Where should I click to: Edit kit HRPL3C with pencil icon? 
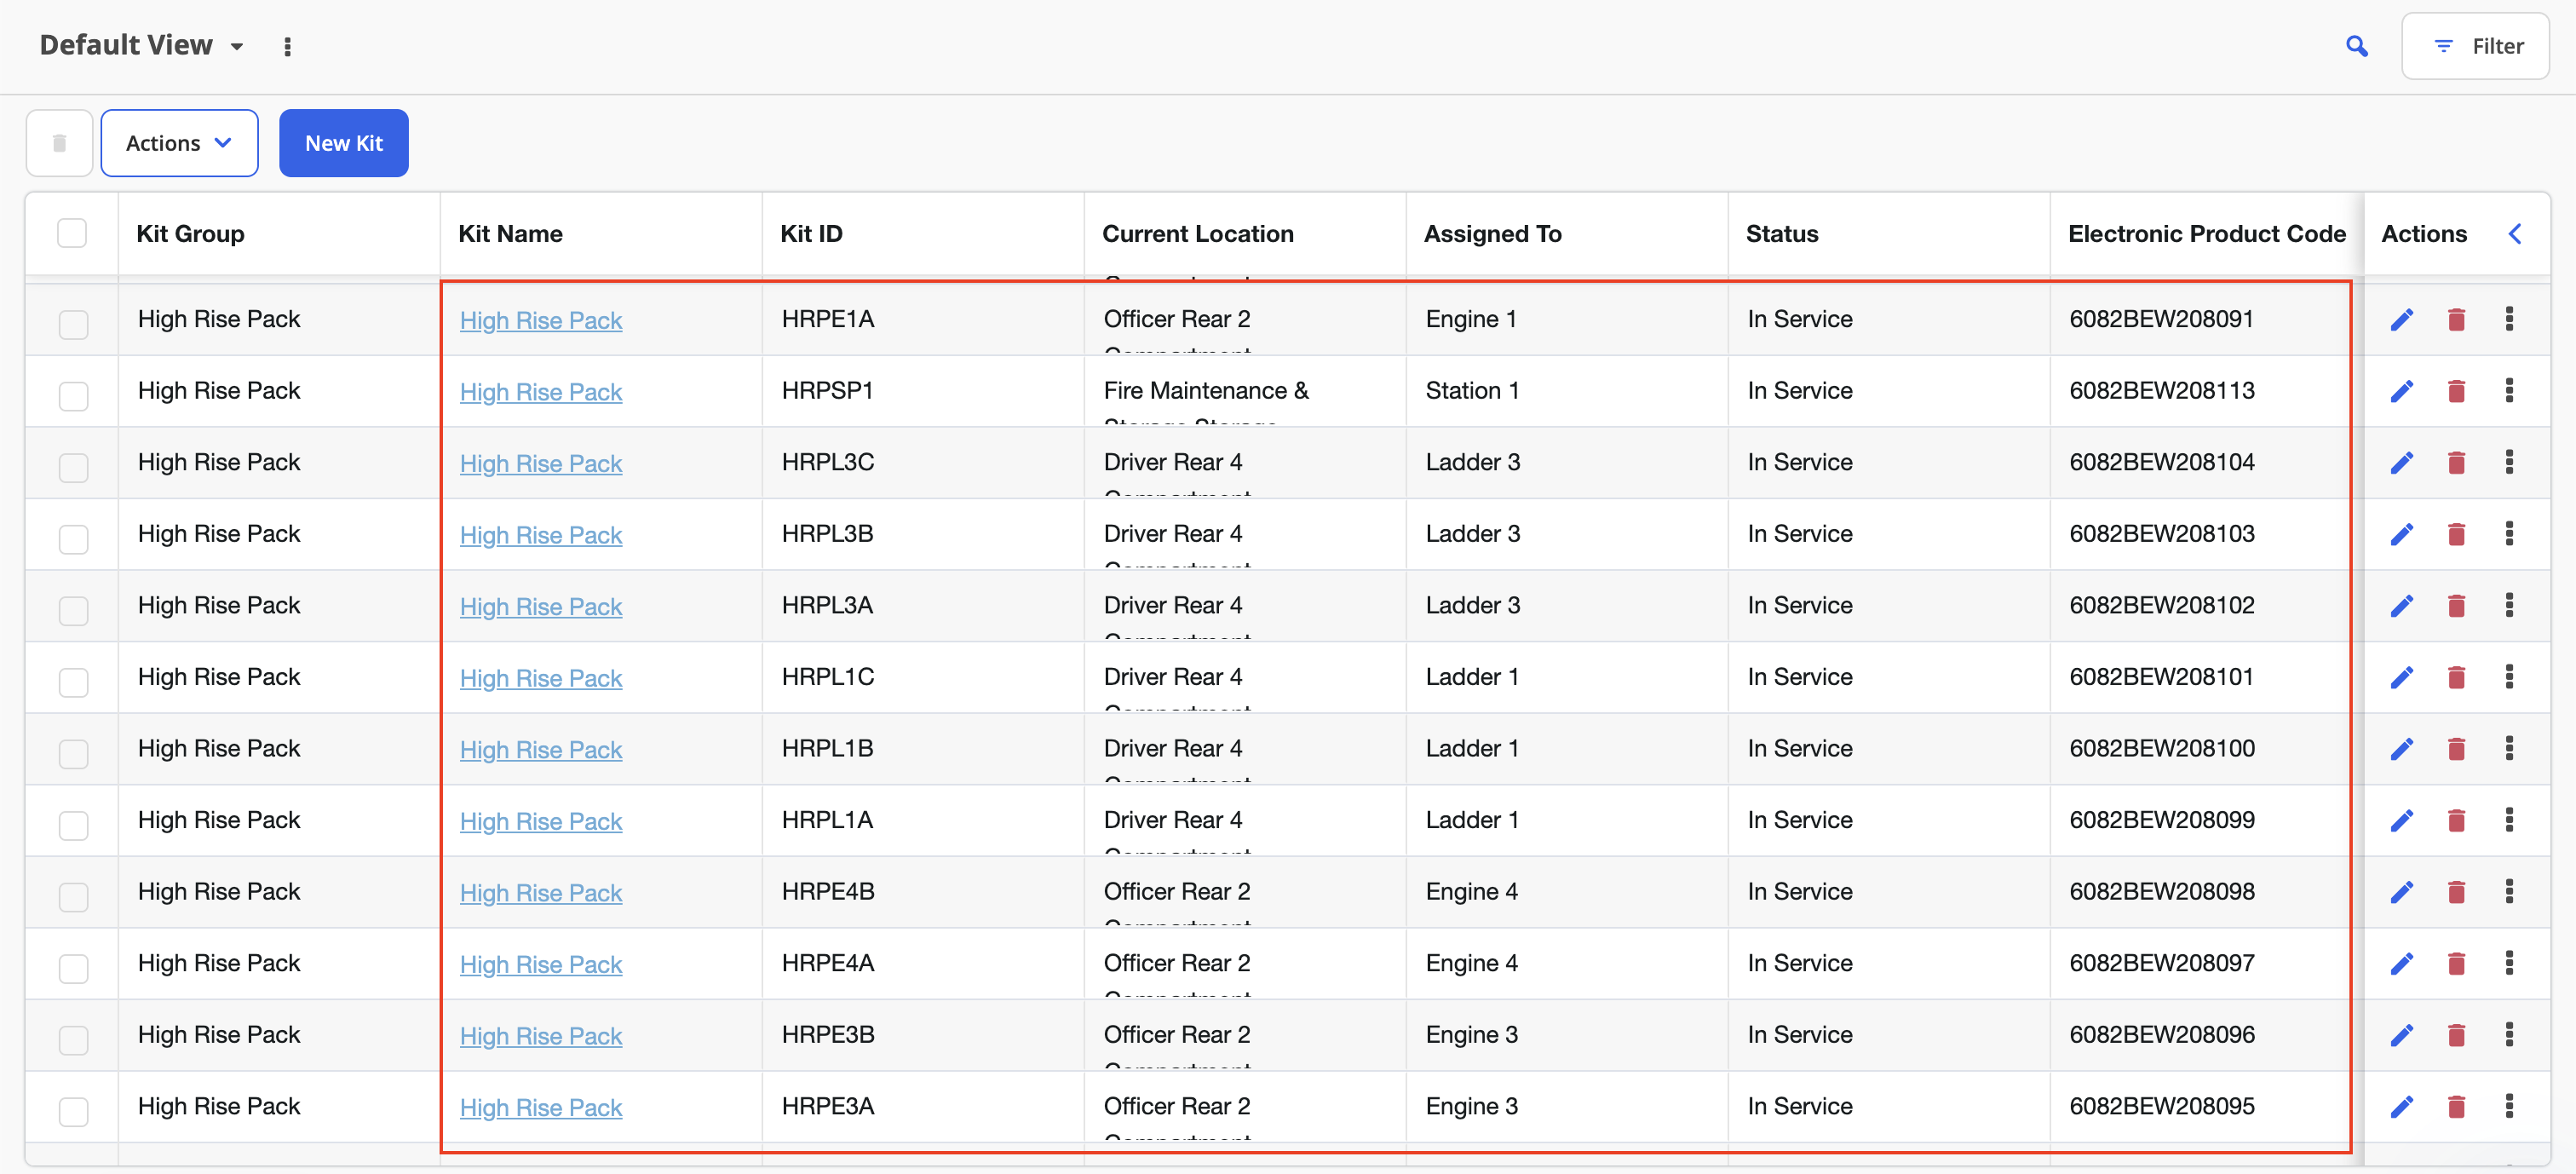(2402, 463)
